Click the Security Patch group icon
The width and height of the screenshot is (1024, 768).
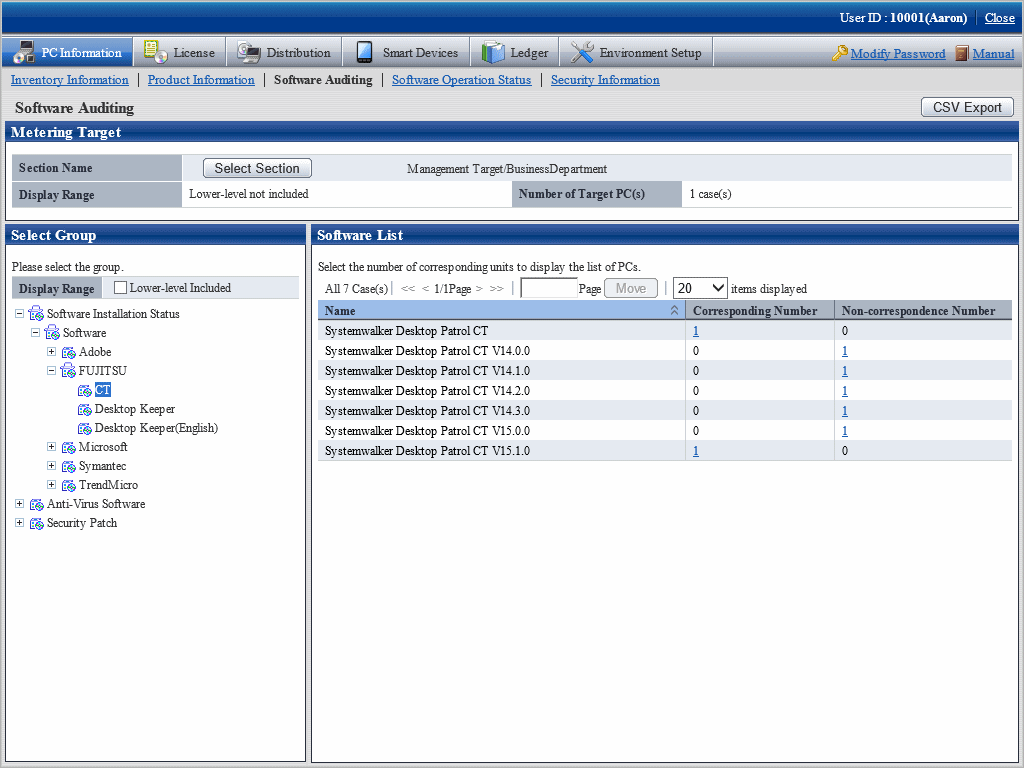[x=37, y=523]
